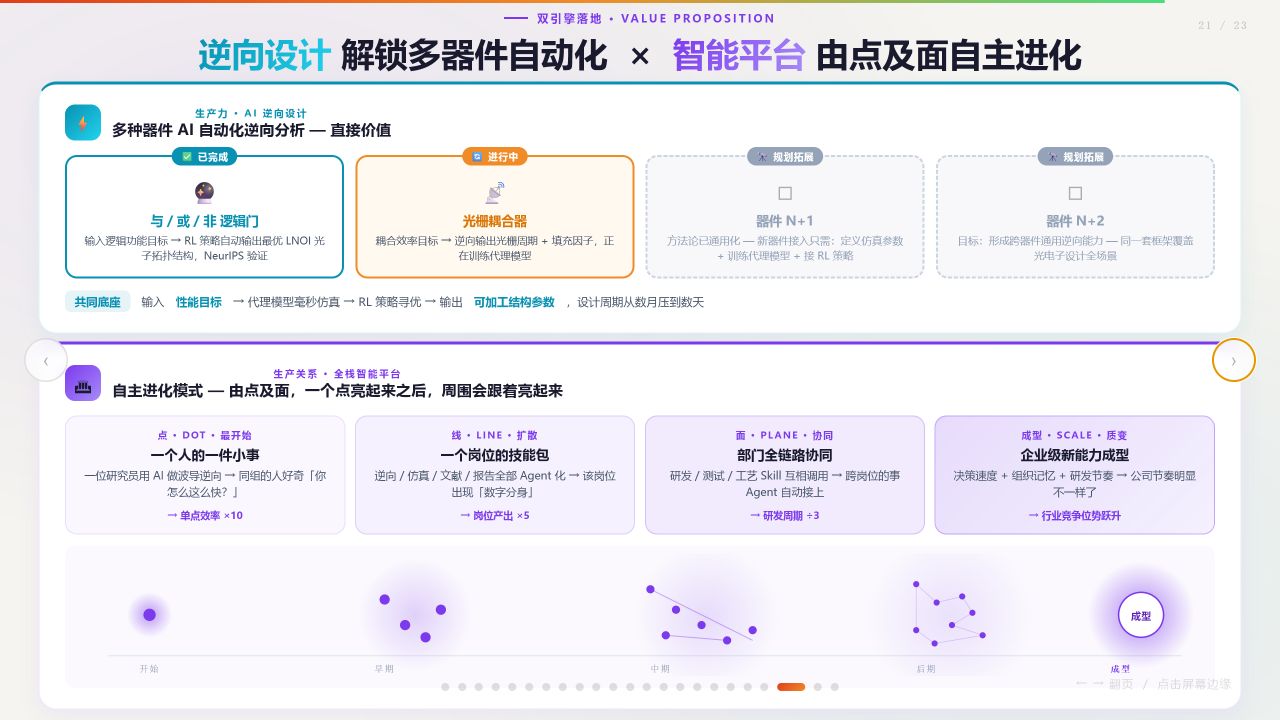Click the 成型 circle at timeline end
1280x720 pixels.
point(1141,615)
